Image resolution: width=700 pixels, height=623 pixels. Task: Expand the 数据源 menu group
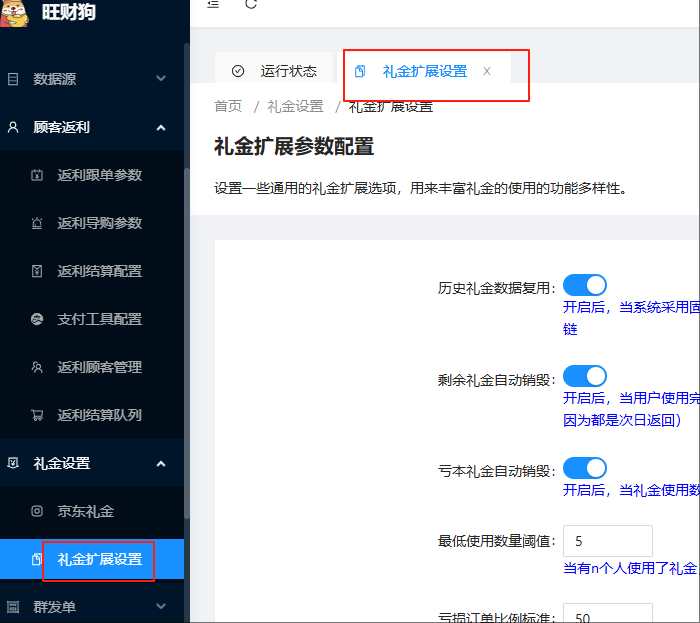coord(92,78)
